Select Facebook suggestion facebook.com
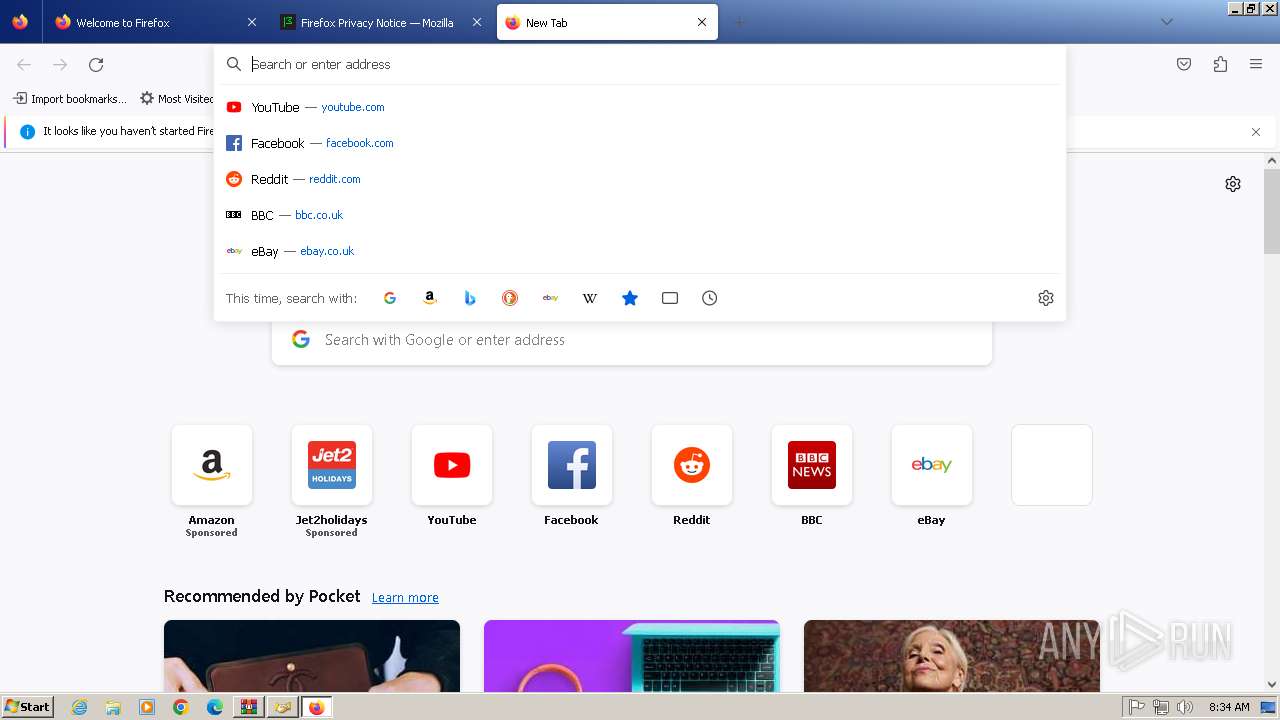The width and height of the screenshot is (1280, 720). pyautogui.click(x=640, y=143)
